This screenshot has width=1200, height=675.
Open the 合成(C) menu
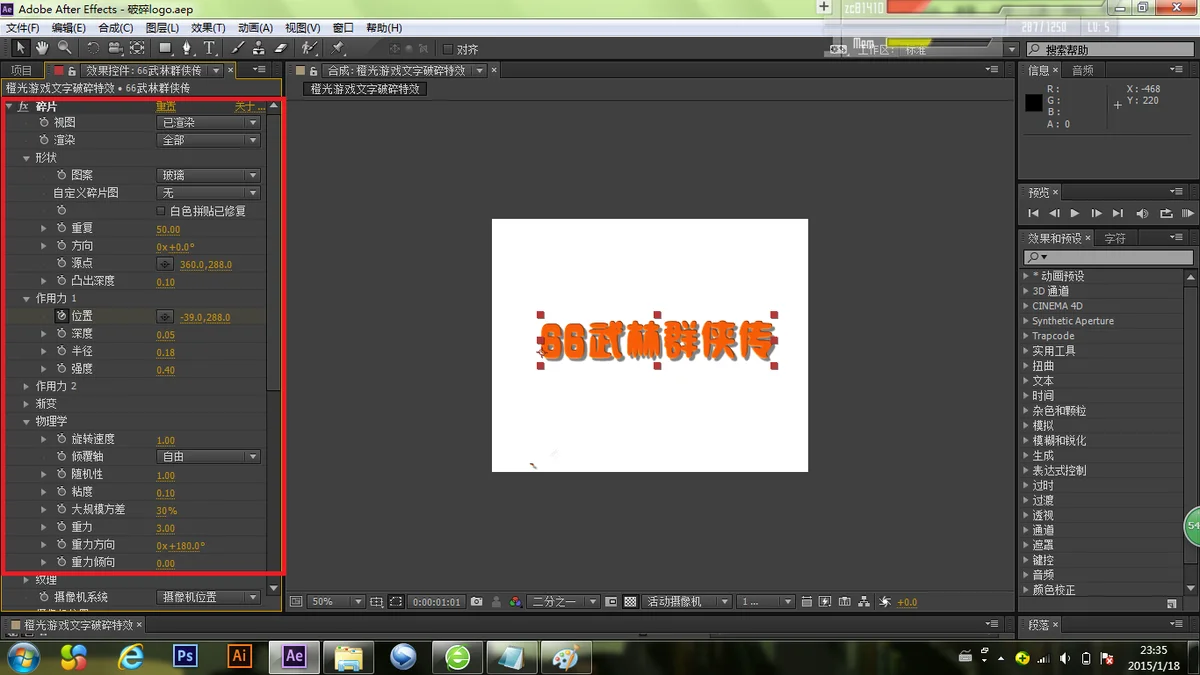point(116,28)
